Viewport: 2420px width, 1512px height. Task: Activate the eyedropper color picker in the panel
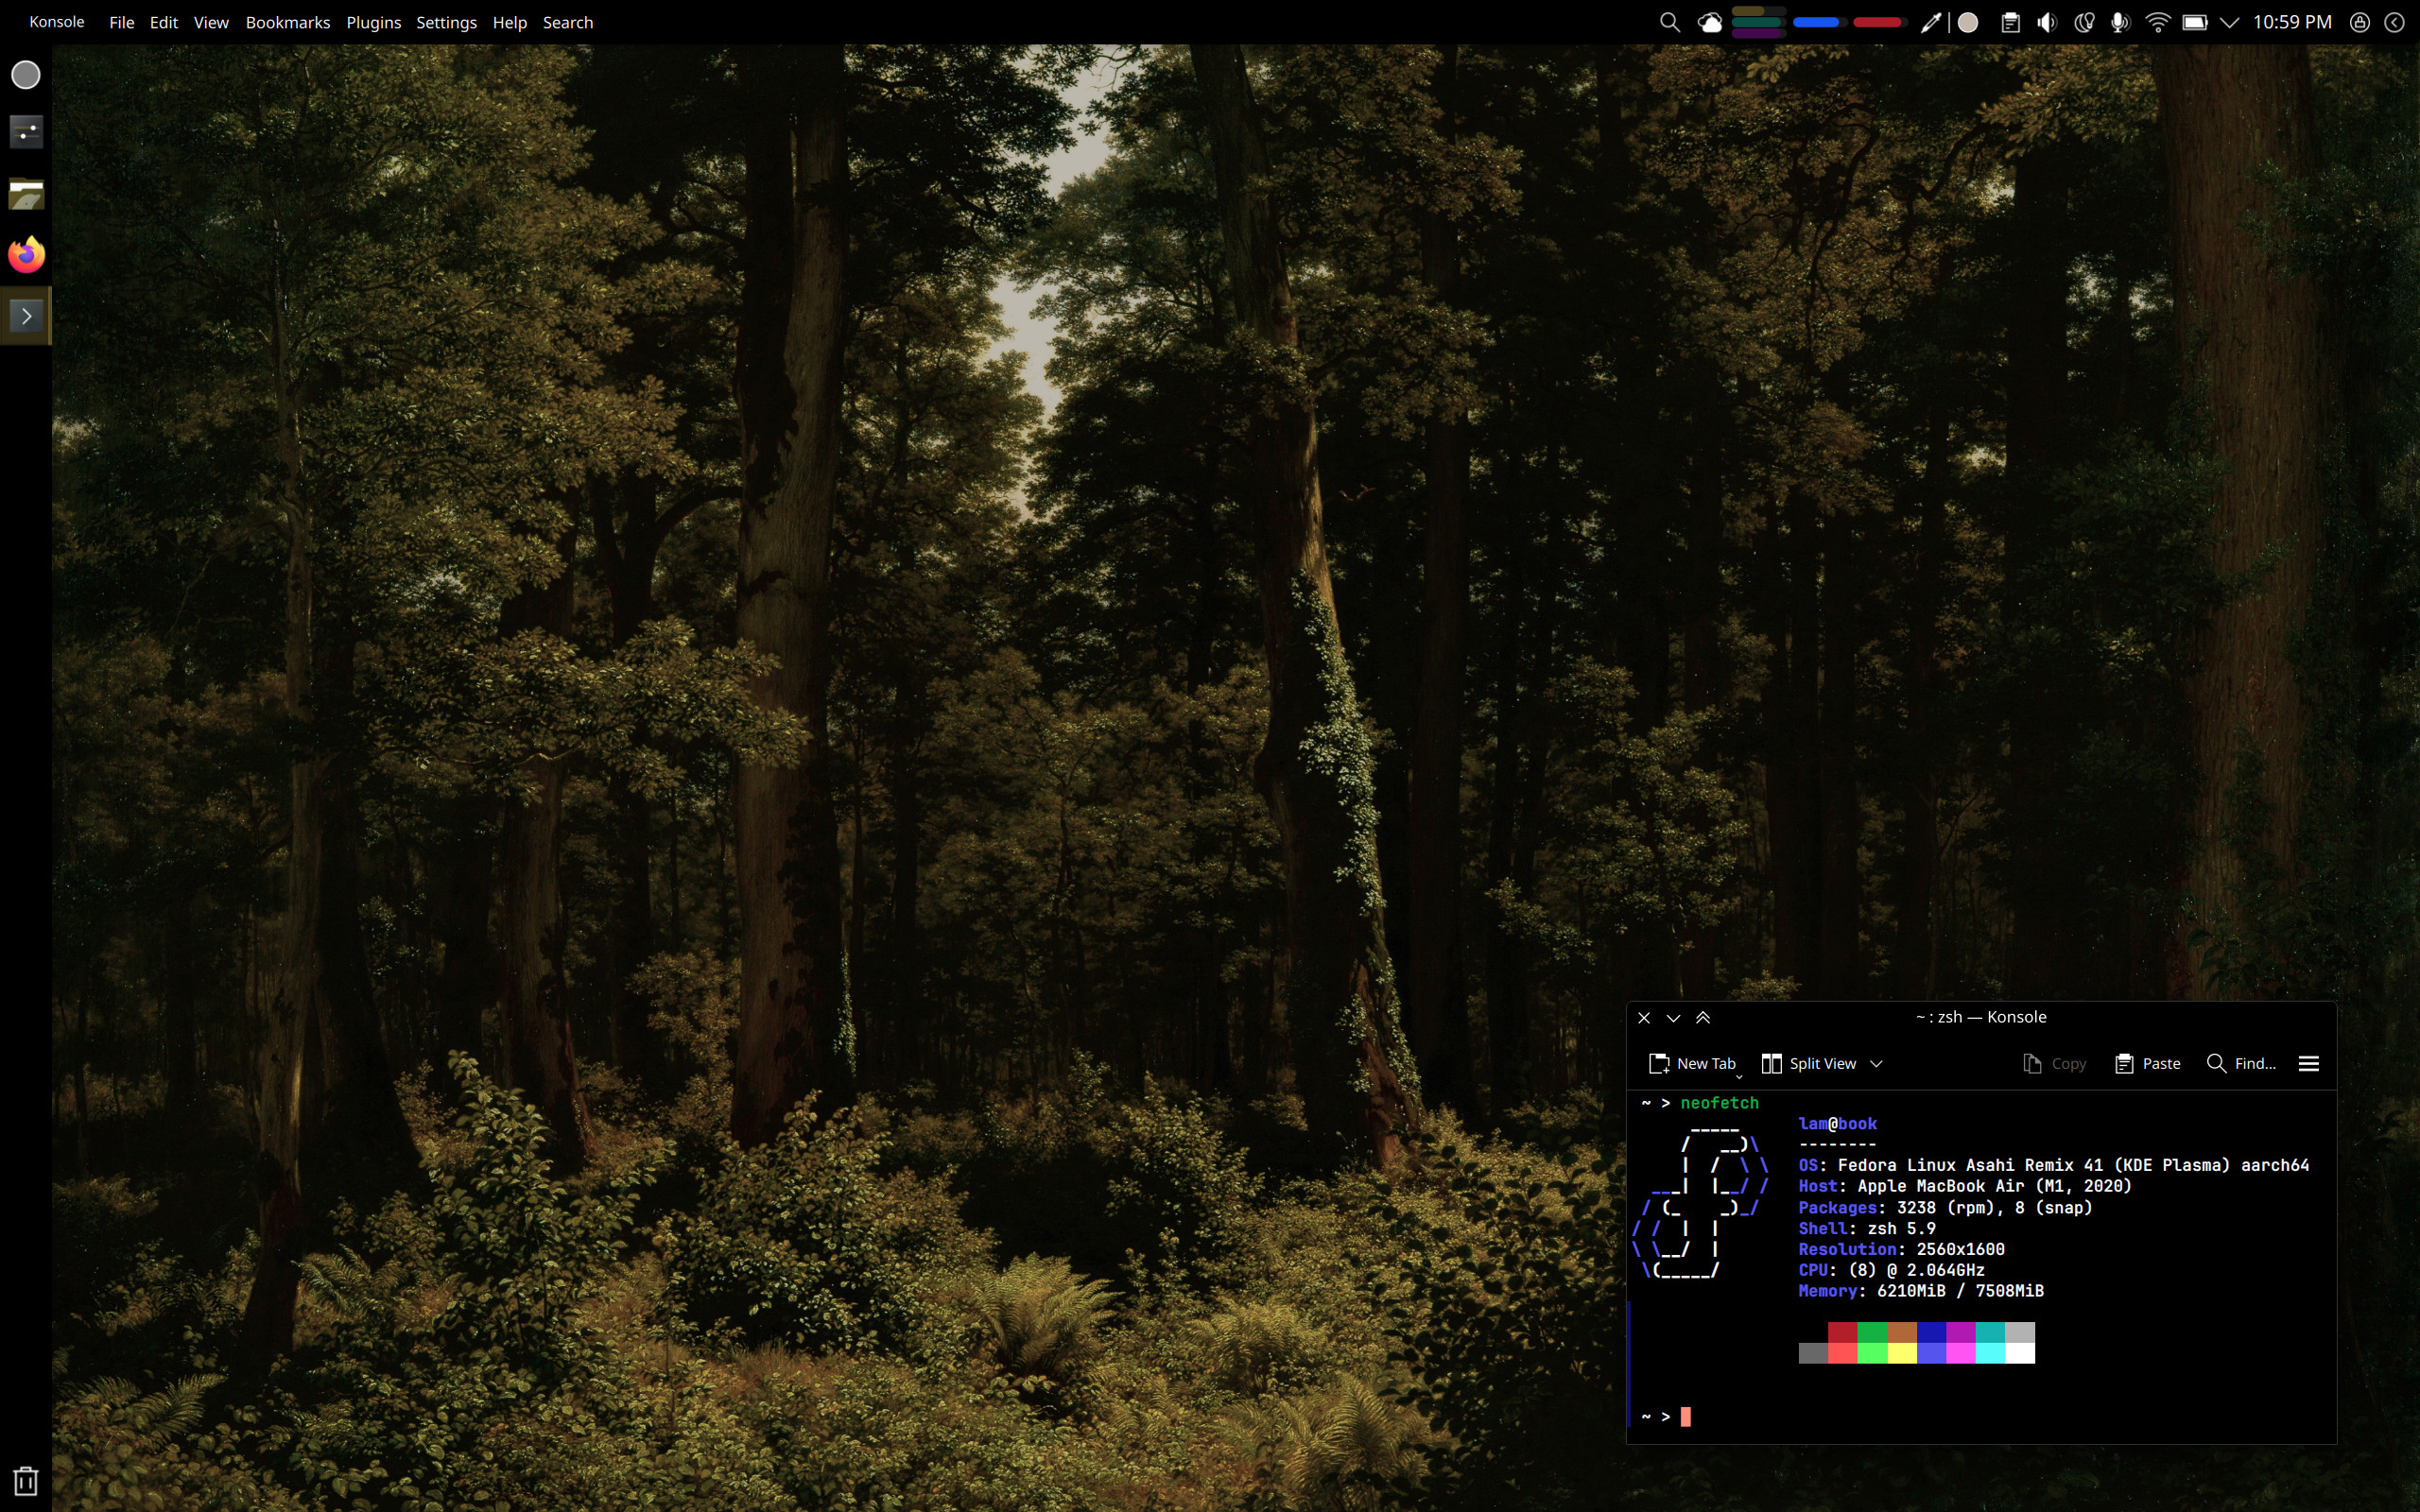click(x=1931, y=22)
